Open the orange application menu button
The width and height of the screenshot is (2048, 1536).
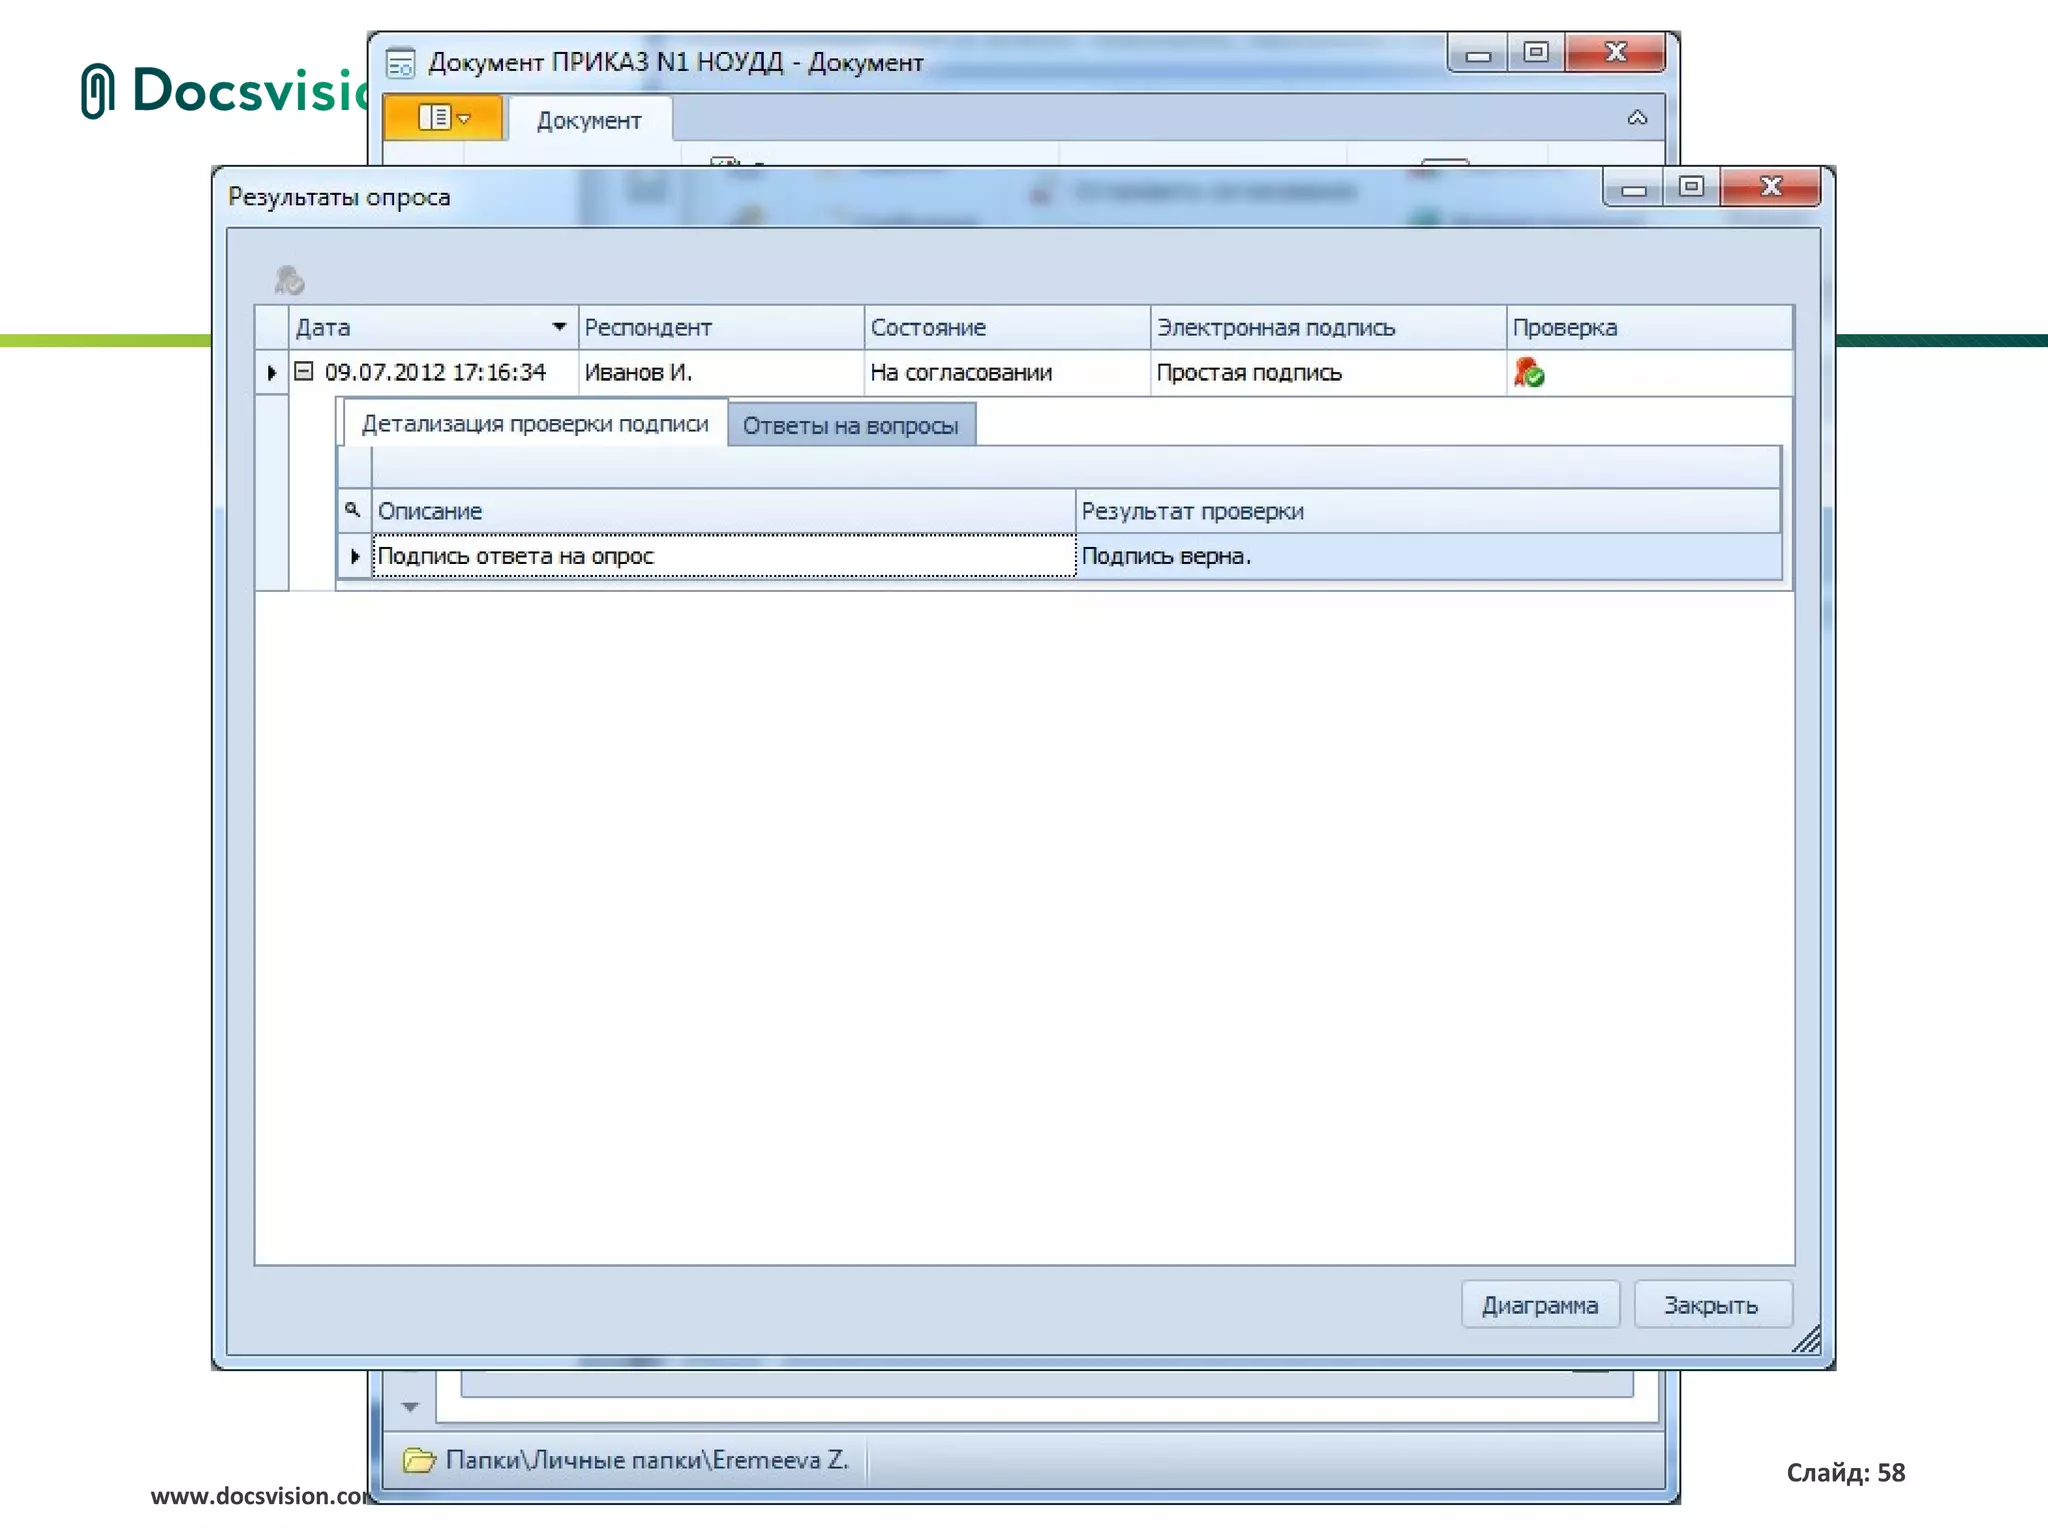click(443, 118)
